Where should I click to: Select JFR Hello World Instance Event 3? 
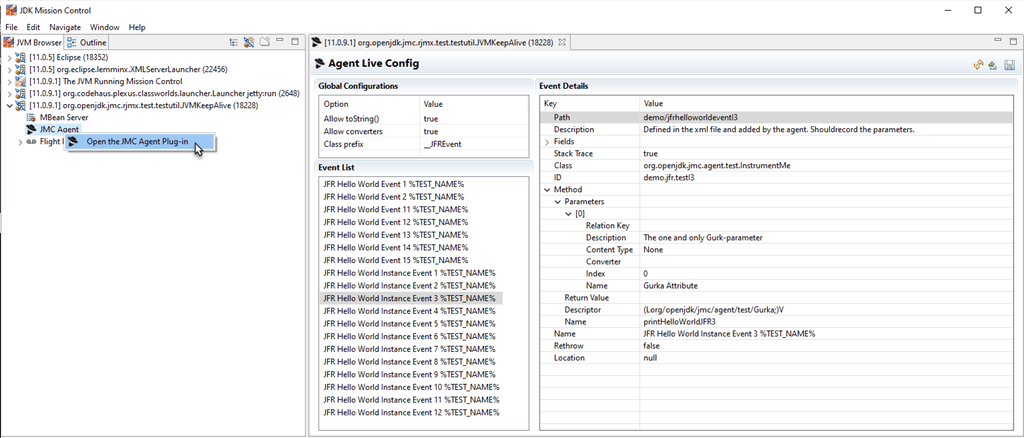(x=411, y=298)
